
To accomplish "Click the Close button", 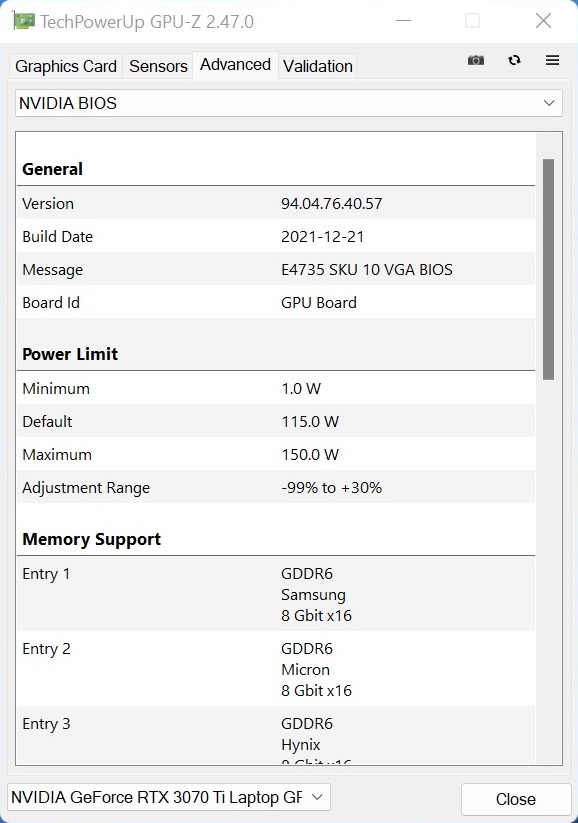I will coord(516,799).
